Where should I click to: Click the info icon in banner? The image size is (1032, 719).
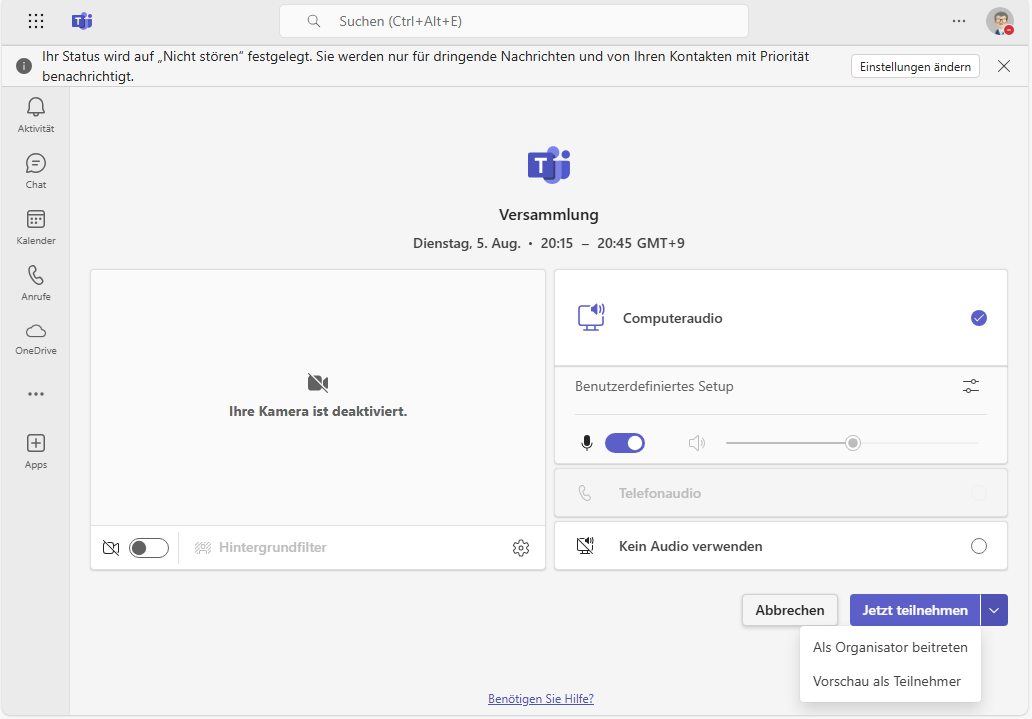pyautogui.click(x=24, y=66)
